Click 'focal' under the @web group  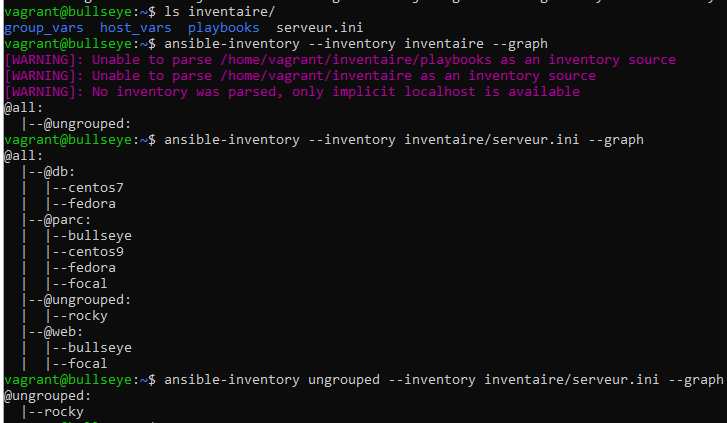click(88, 364)
